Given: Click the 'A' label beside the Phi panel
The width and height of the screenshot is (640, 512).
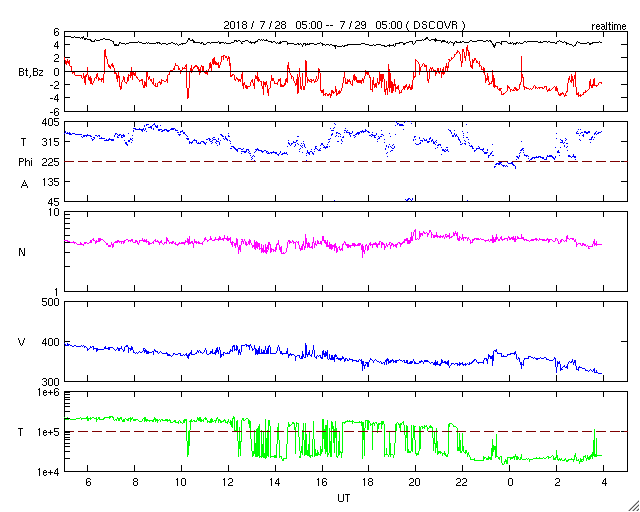Looking at the screenshot, I should [x=24, y=185].
